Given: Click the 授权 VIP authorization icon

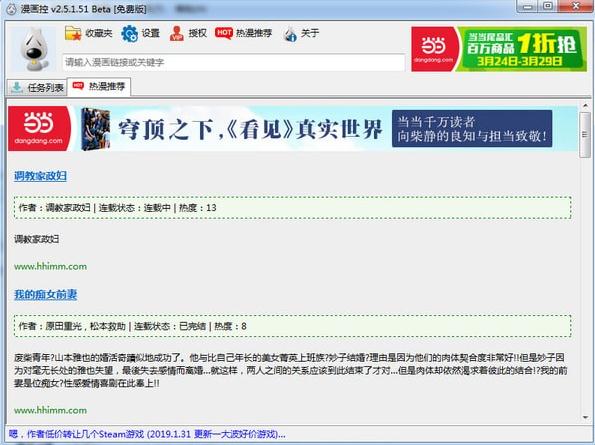Looking at the screenshot, I should (x=176, y=33).
